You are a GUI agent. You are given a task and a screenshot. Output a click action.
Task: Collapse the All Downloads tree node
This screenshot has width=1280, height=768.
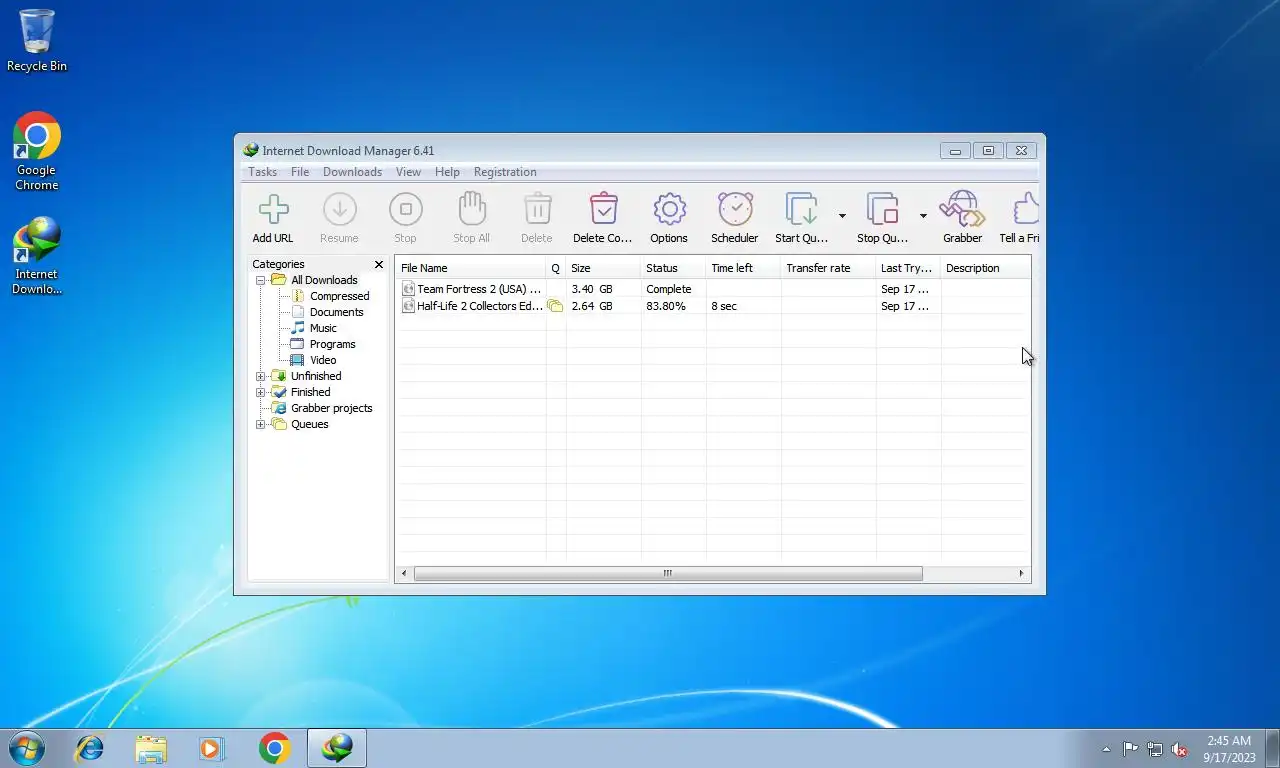pos(261,280)
